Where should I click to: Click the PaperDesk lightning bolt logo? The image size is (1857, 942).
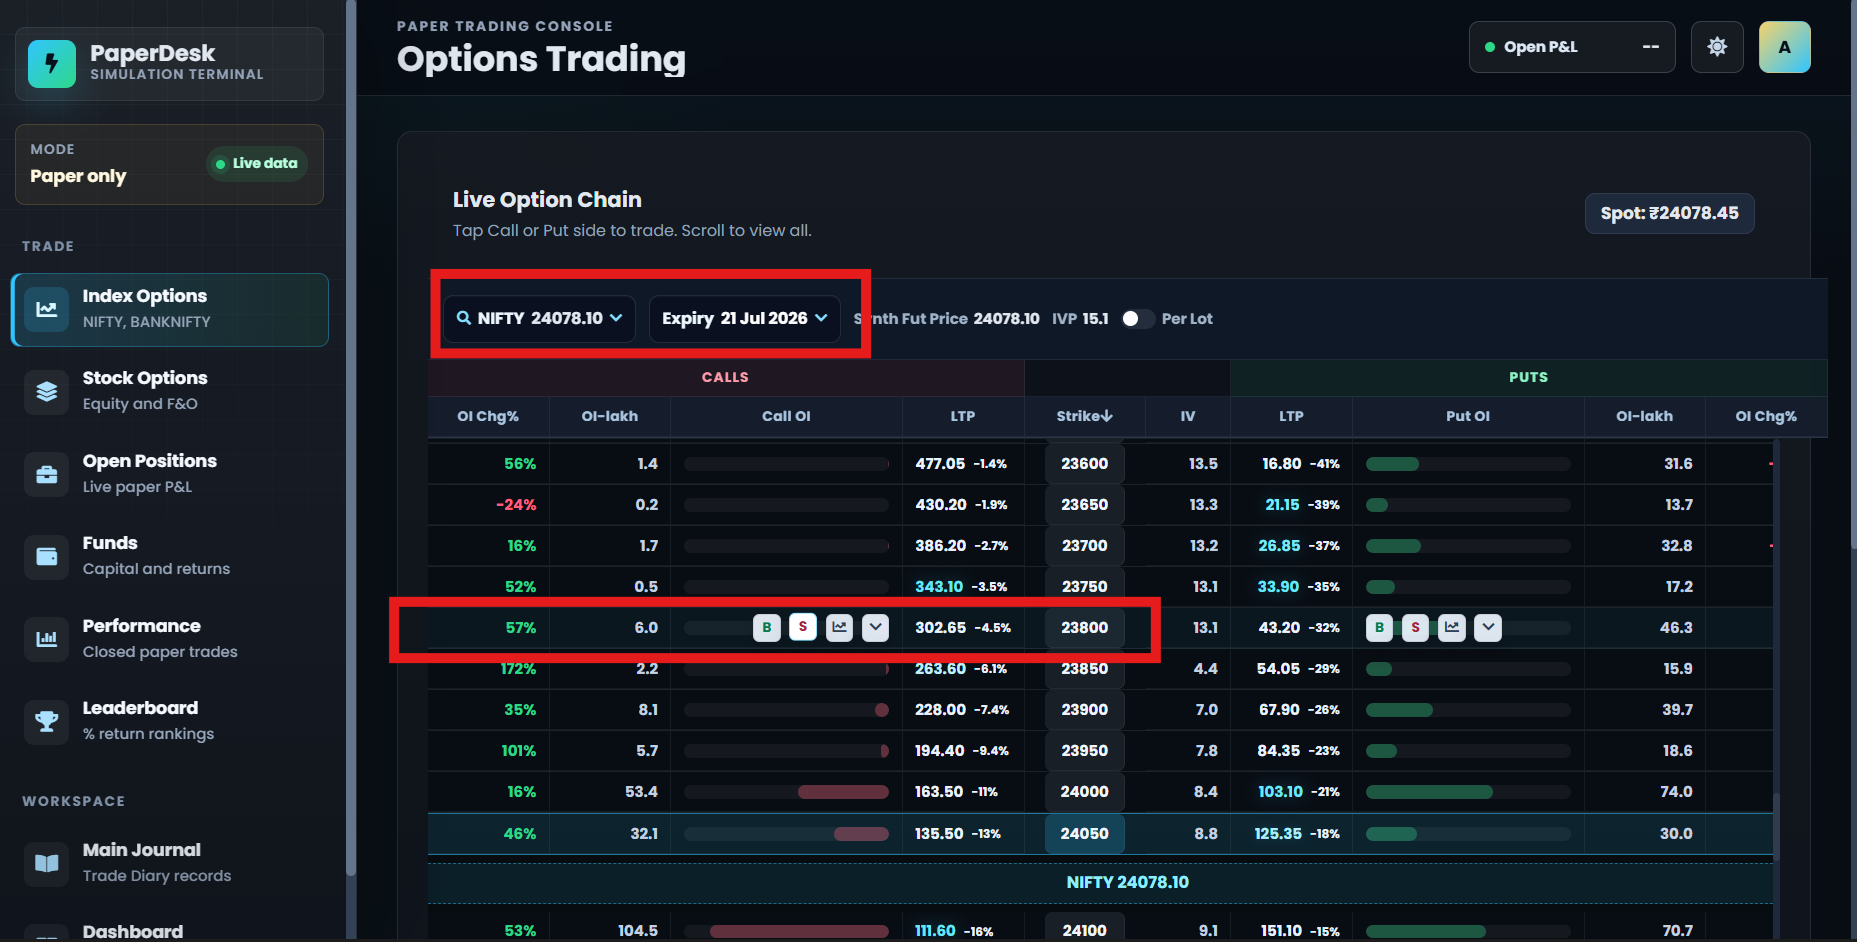tap(52, 64)
